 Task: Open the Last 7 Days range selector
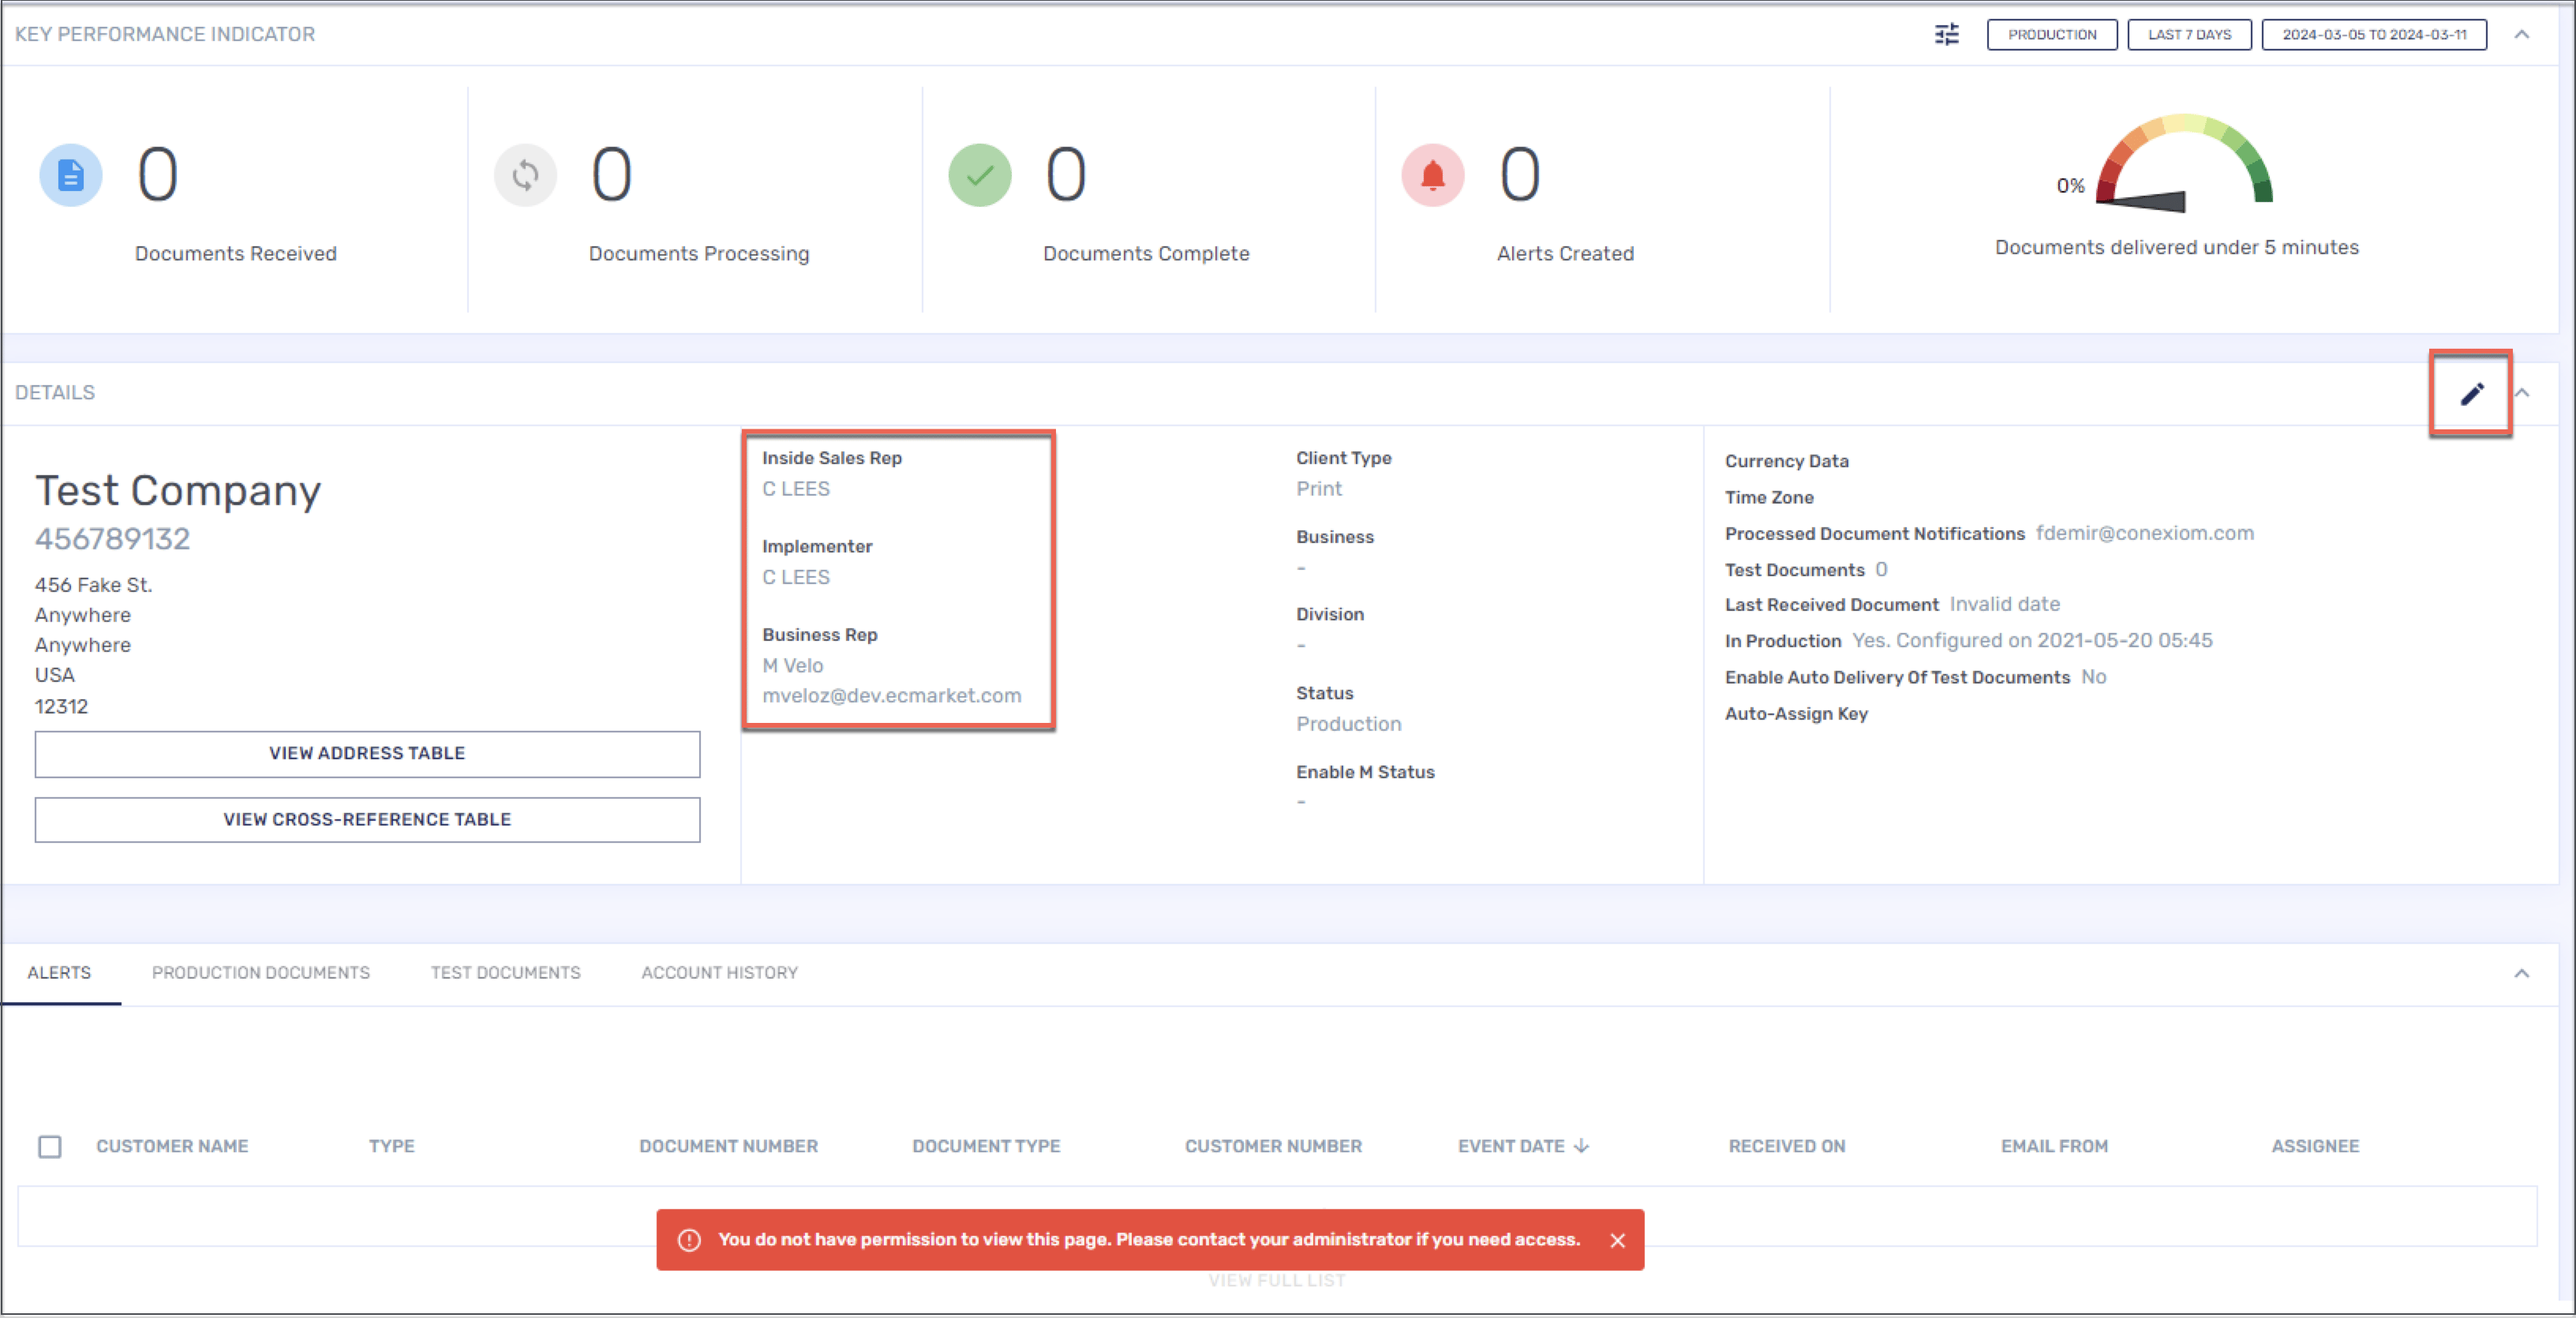click(x=2189, y=35)
